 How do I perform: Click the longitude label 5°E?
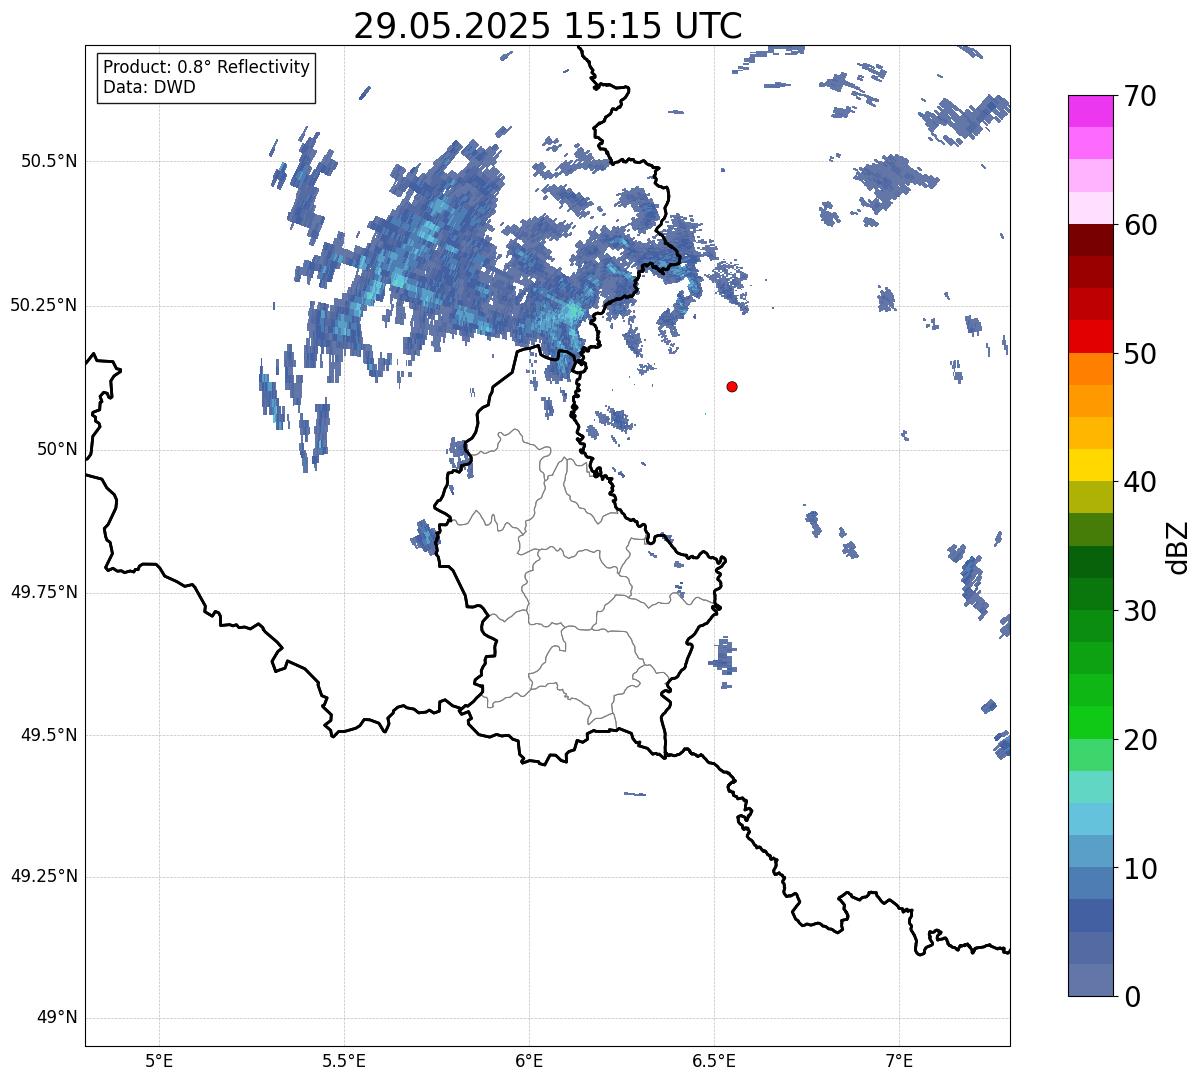159,1061
